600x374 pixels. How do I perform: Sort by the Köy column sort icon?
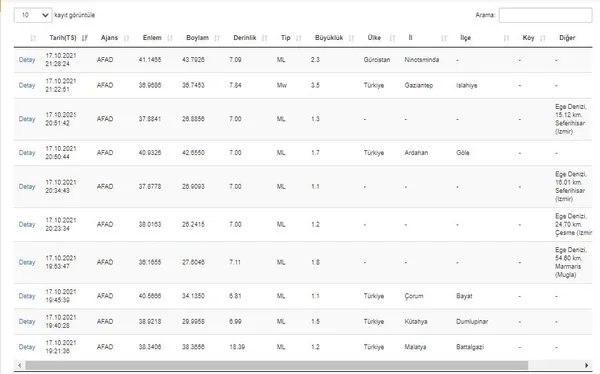click(x=543, y=38)
